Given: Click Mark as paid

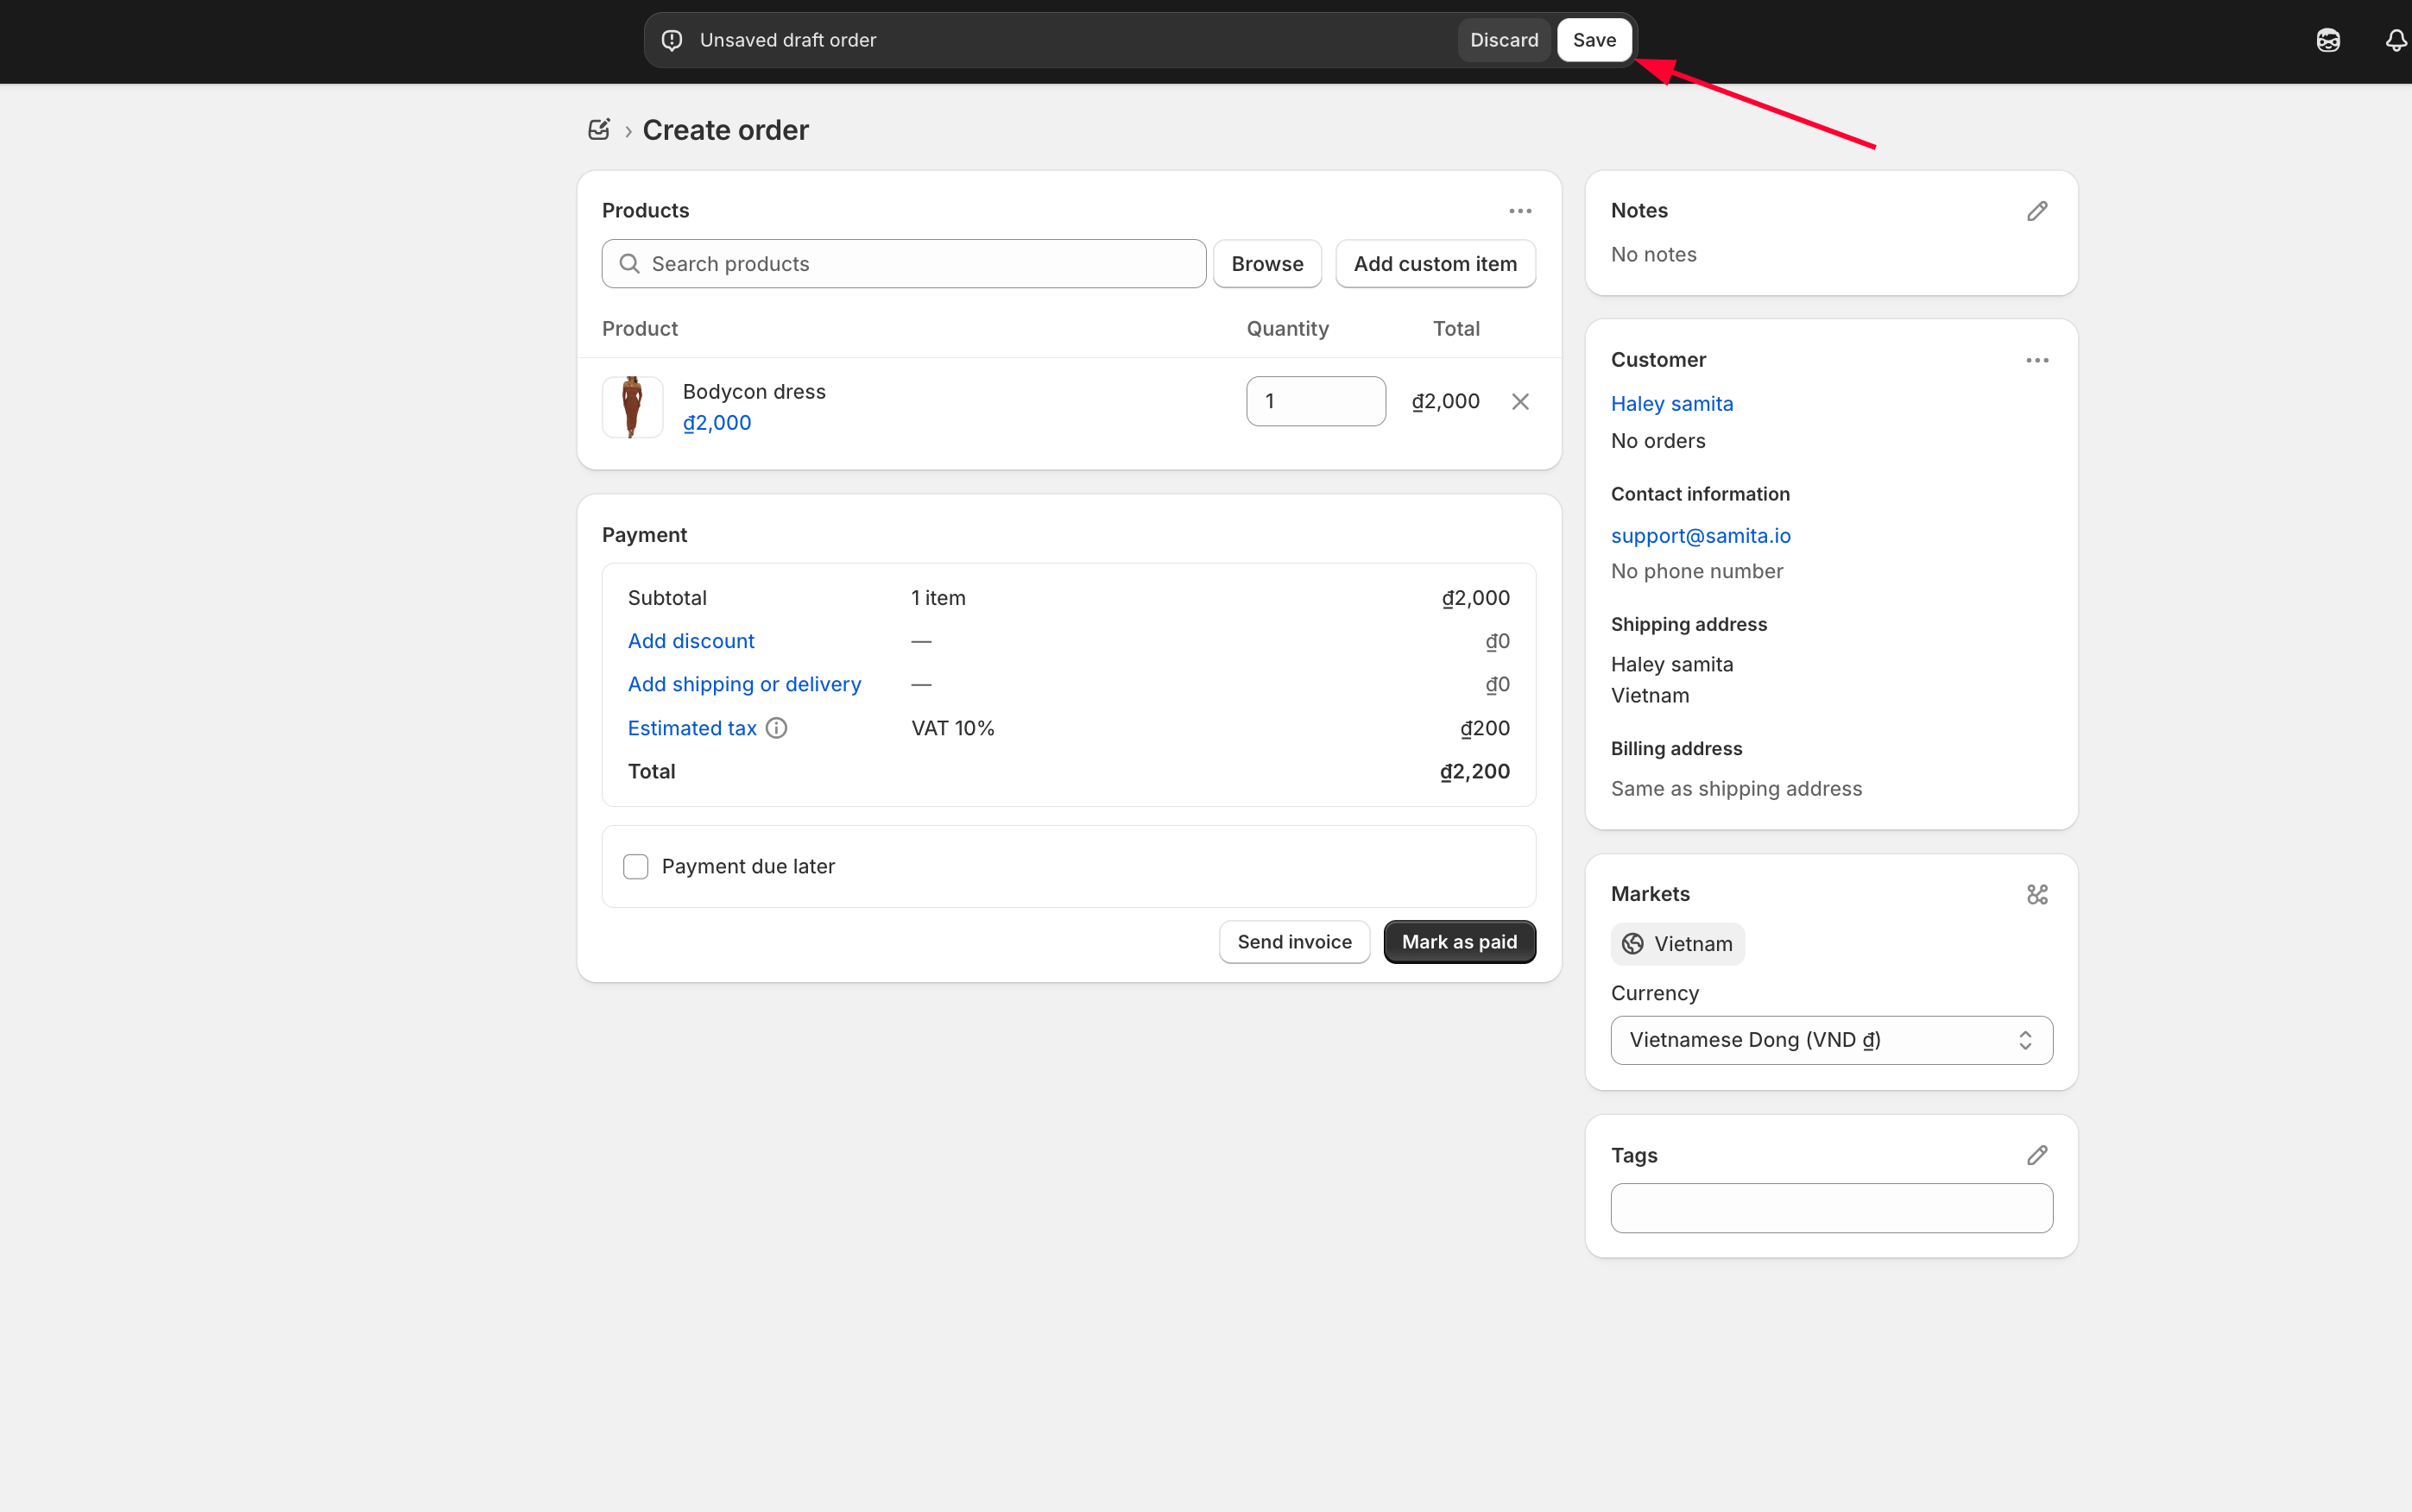Looking at the screenshot, I should click(x=1459, y=942).
